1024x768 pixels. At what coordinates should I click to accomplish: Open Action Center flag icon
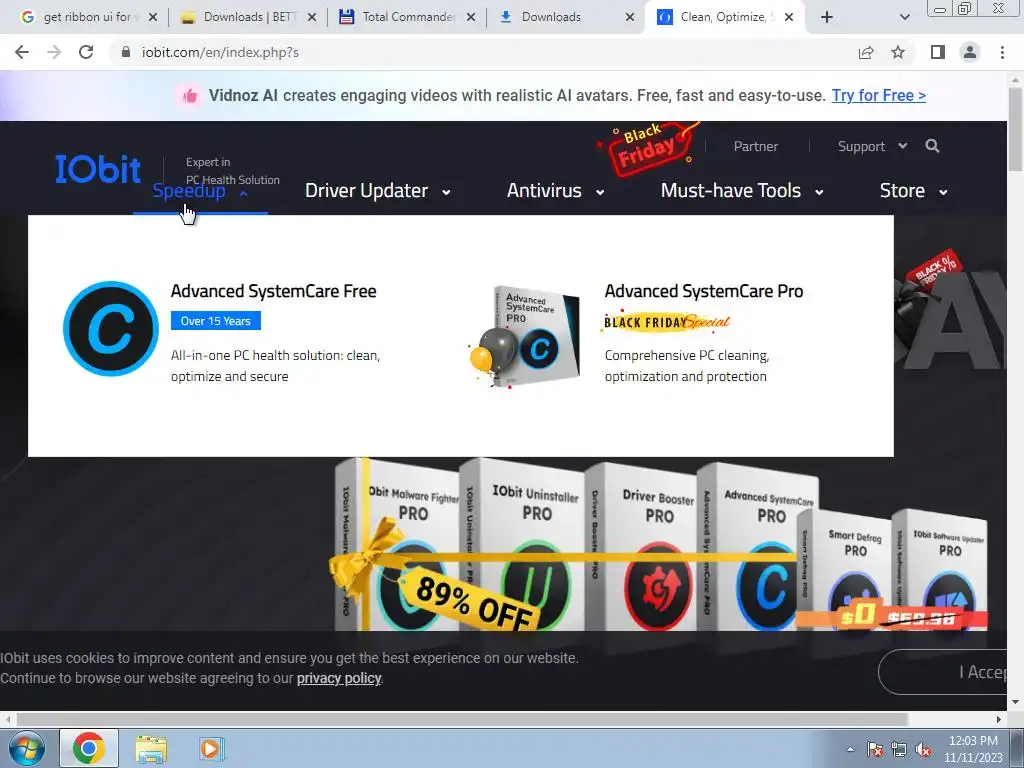(x=875, y=749)
